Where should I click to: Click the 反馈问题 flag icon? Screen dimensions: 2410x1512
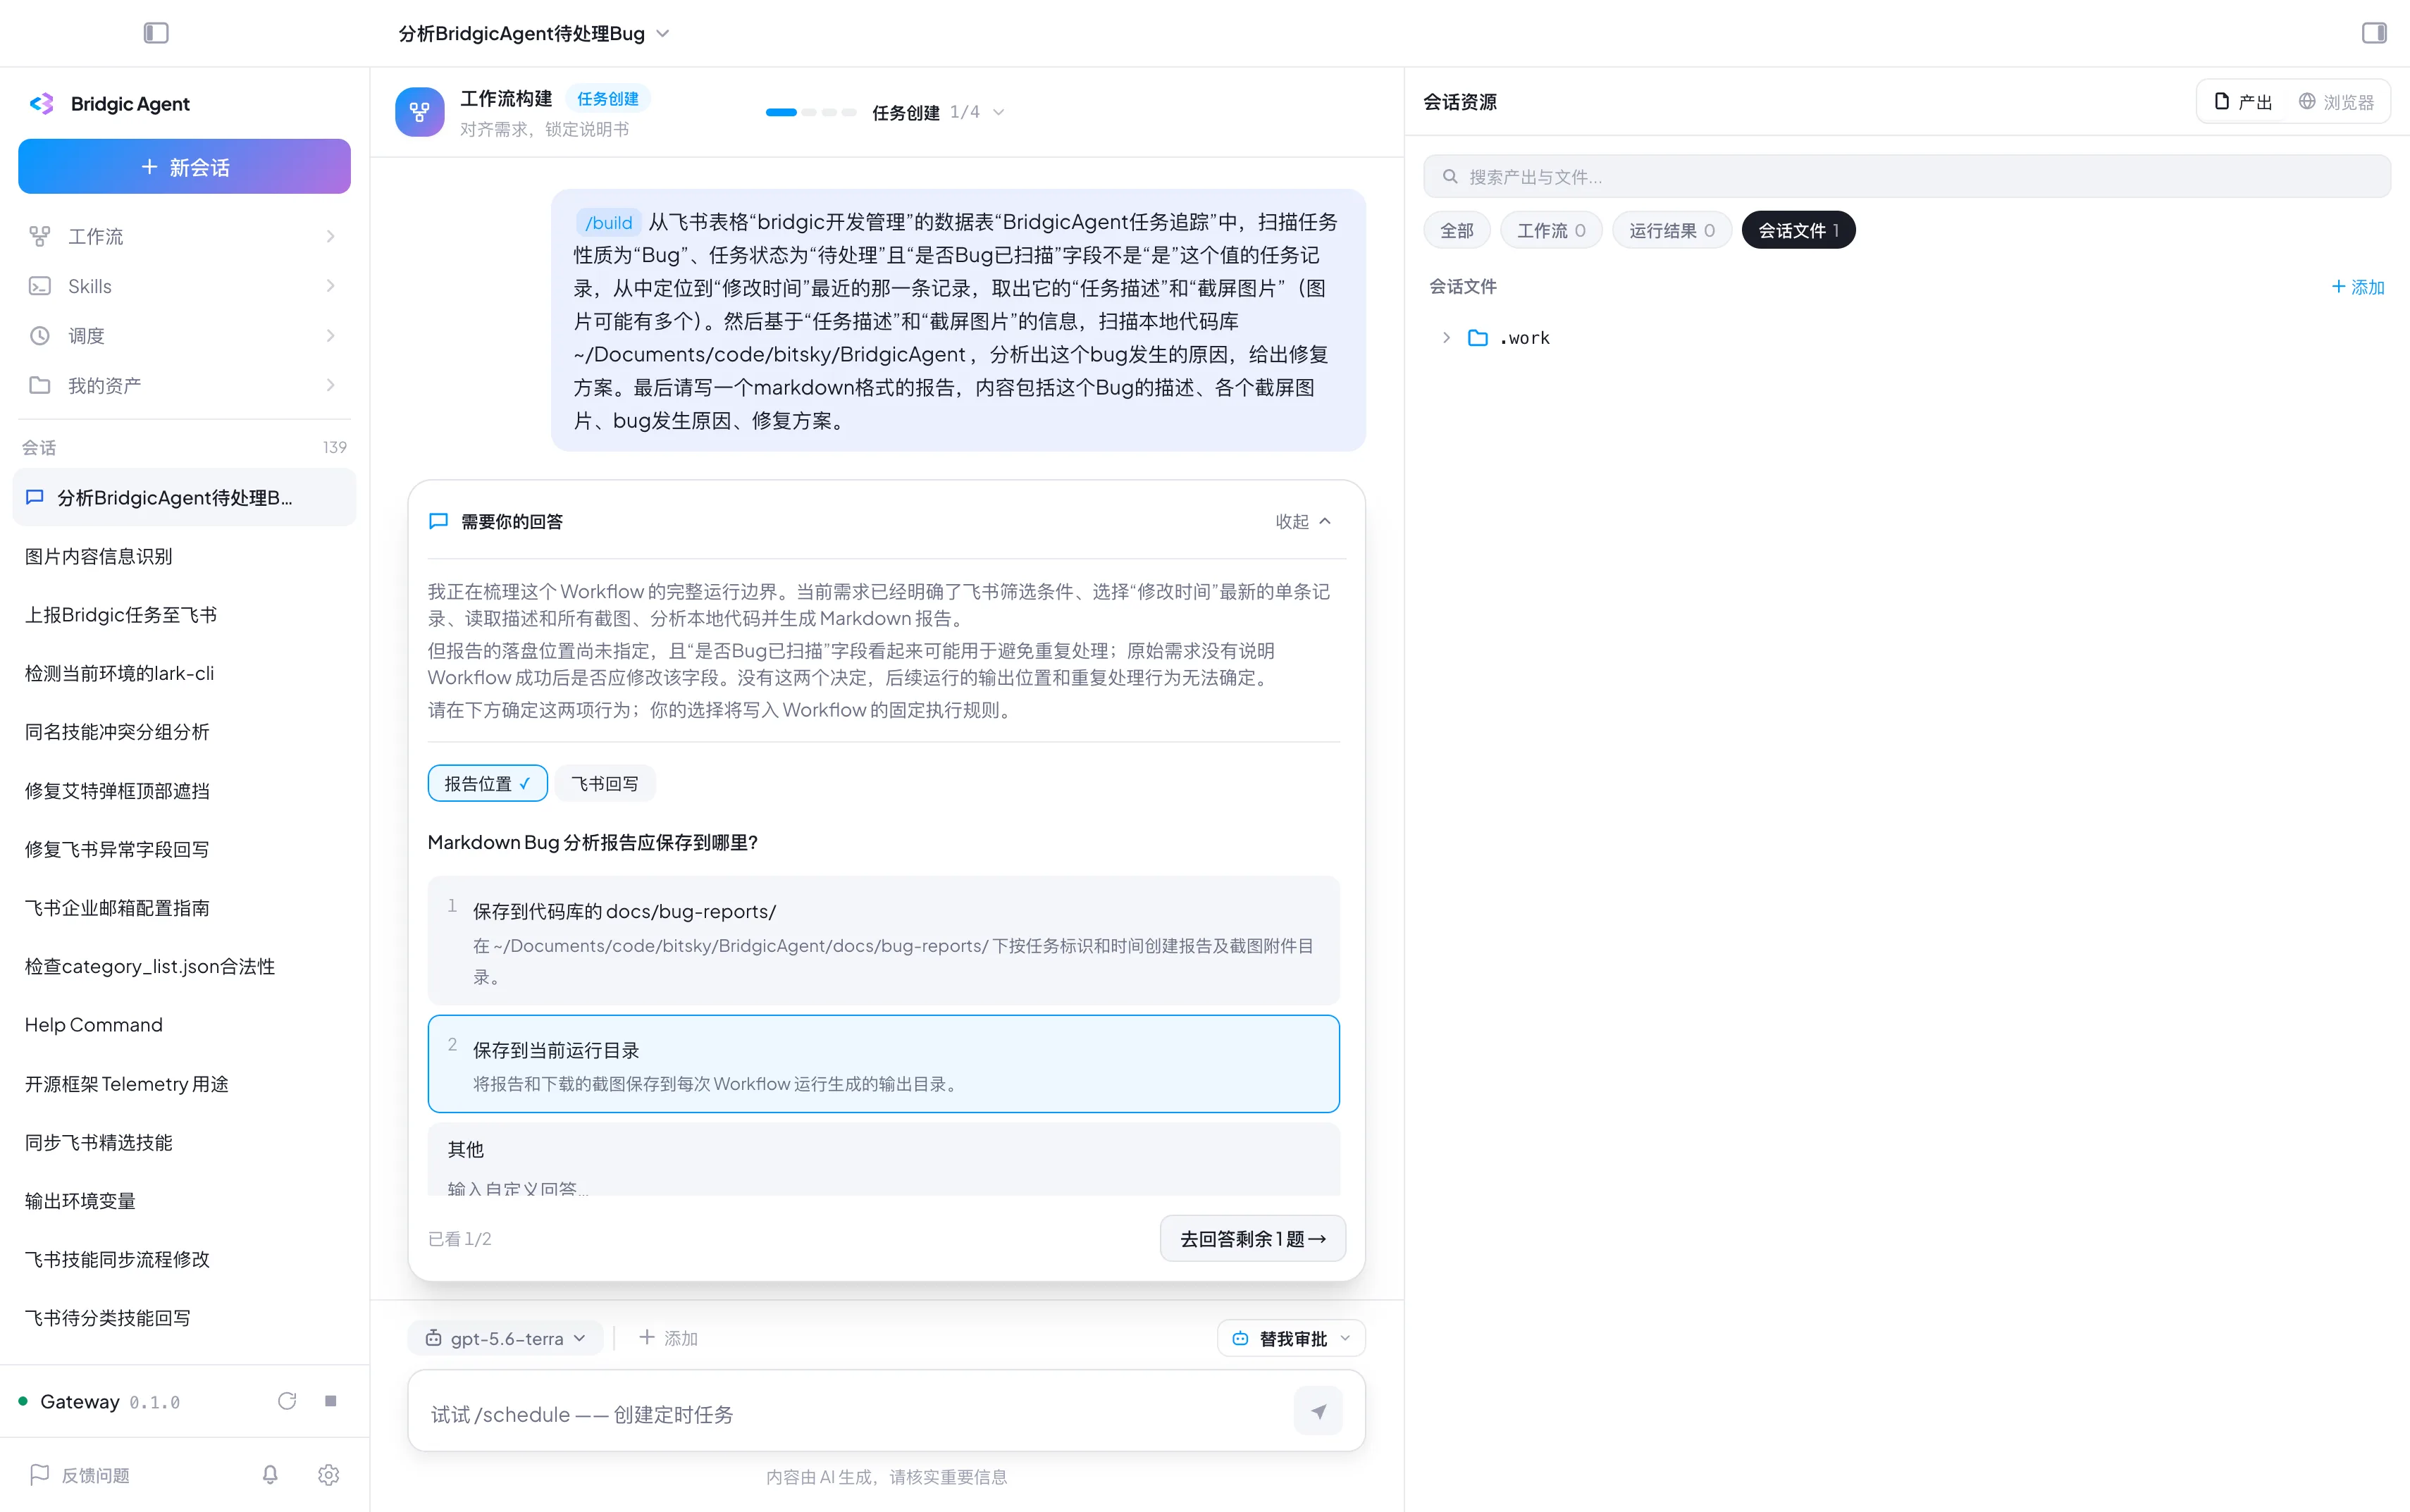tap(39, 1475)
